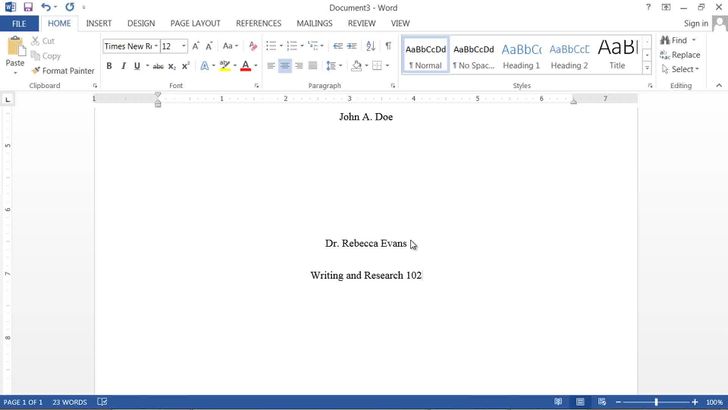Apply the Text Effects button
Viewport: 728px width, 410px height.
point(204,66)
